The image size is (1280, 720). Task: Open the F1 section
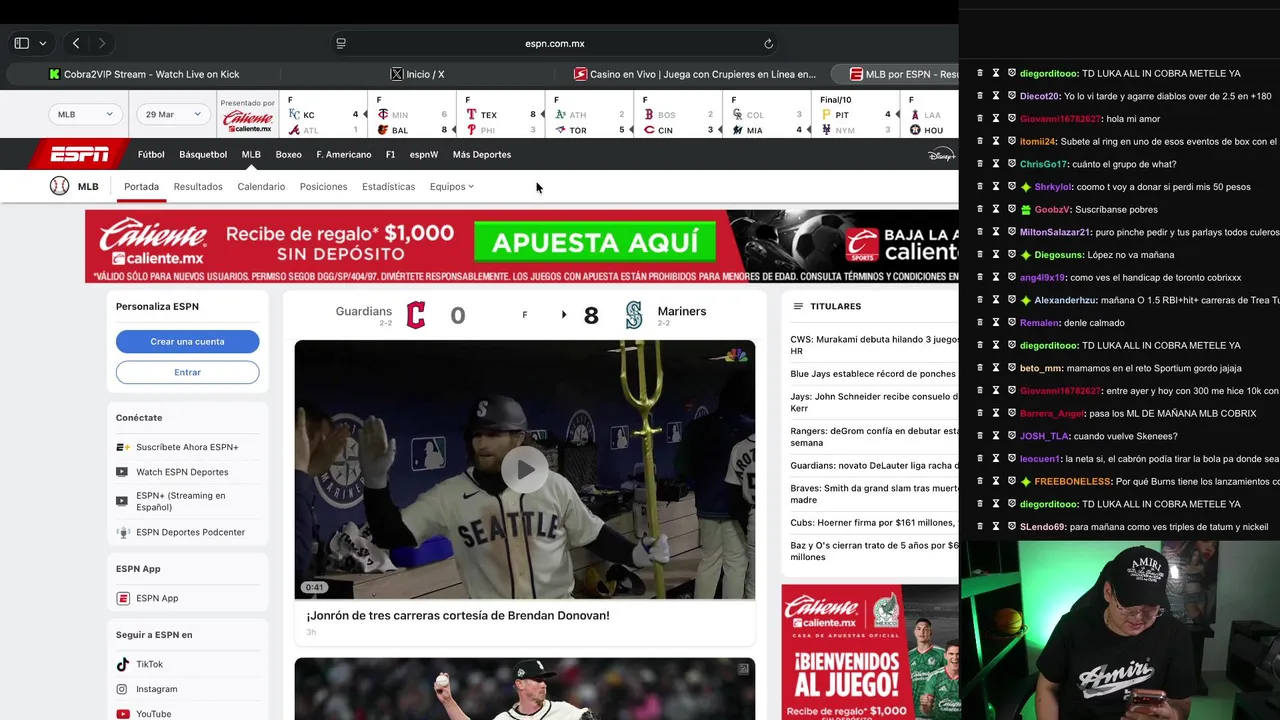pyautogui.click(x=390, y=155)
